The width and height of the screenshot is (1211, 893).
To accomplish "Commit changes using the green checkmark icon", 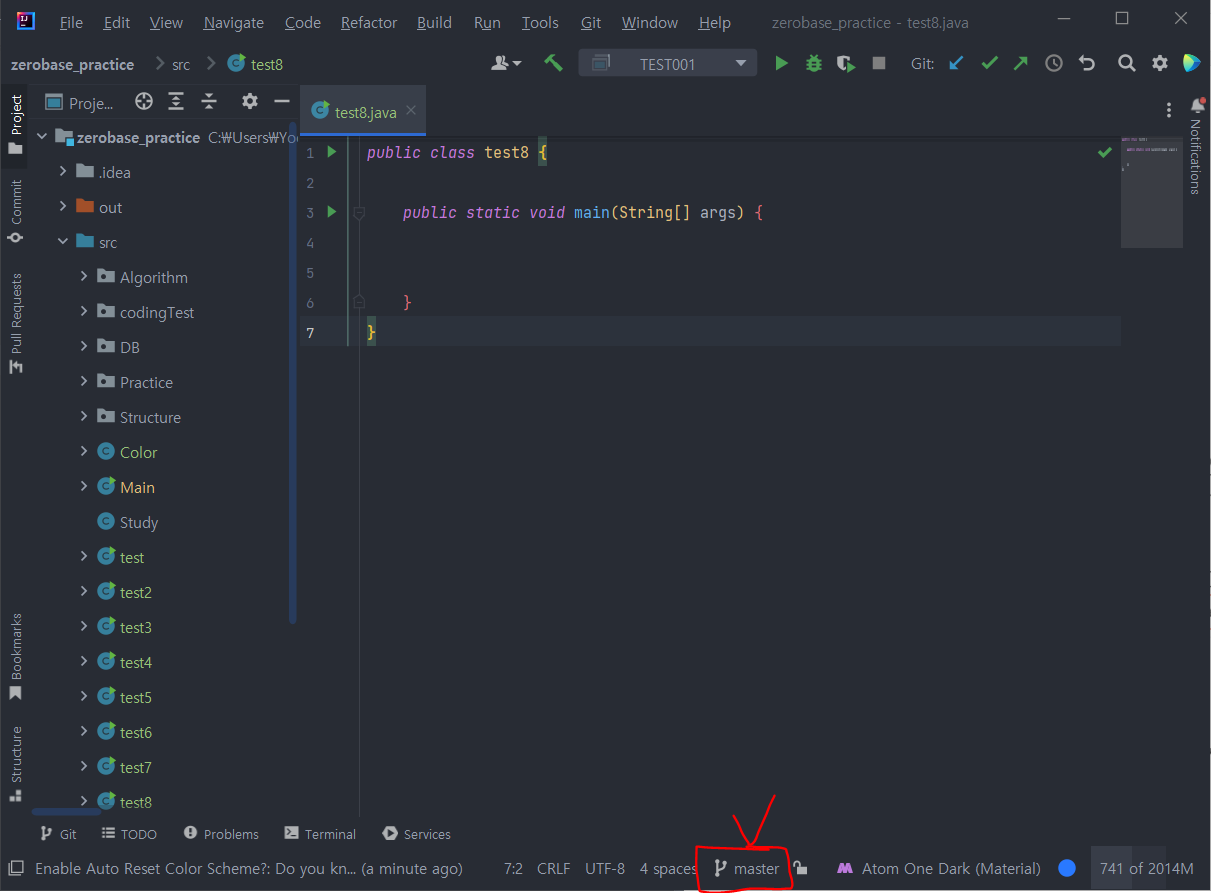I will tap(989, 62).
